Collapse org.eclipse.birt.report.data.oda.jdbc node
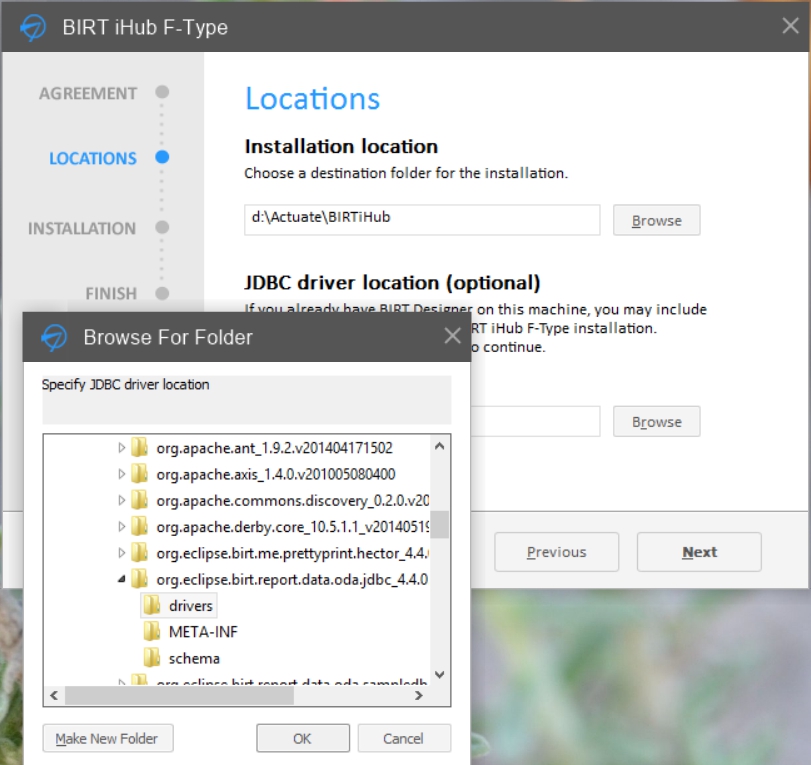 click(x=122, y=579)
